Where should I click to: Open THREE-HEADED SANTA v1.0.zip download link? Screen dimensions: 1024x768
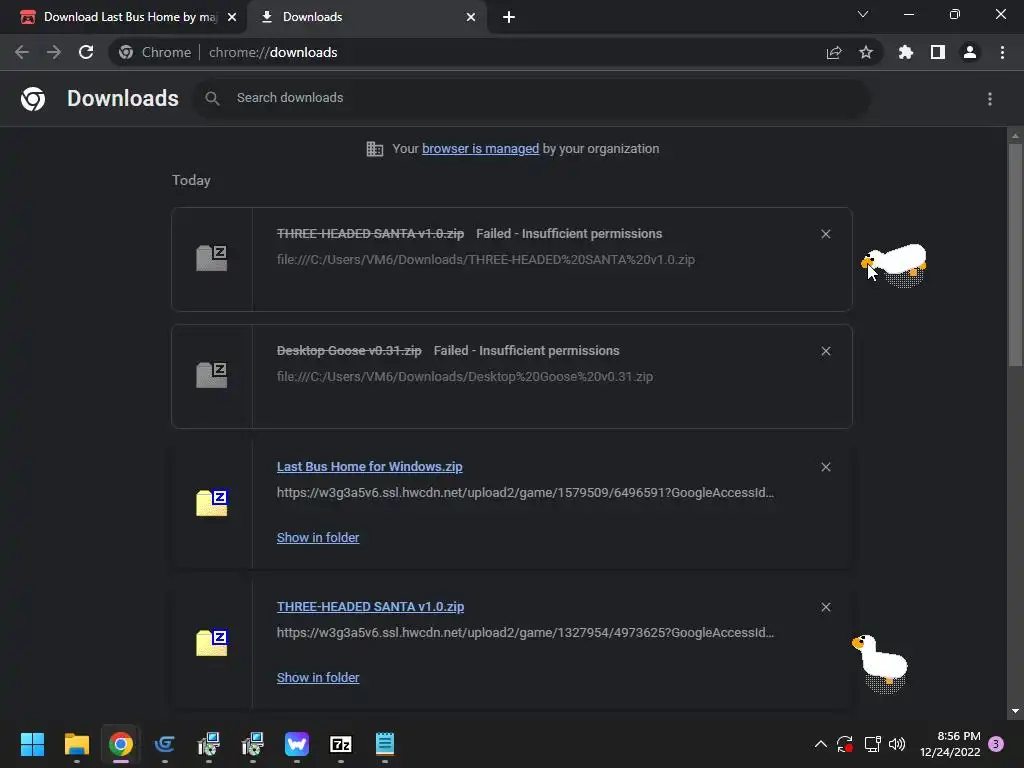[370, 607]
